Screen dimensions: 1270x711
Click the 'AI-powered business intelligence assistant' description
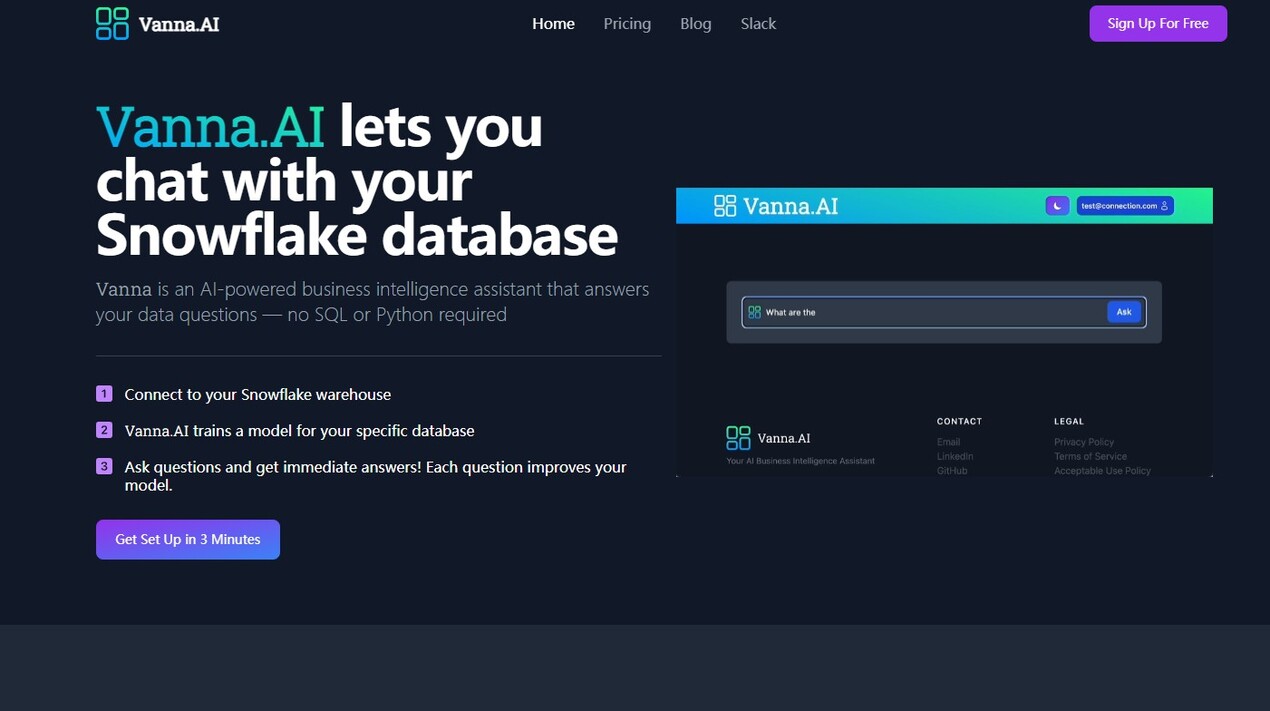point(373,302)
